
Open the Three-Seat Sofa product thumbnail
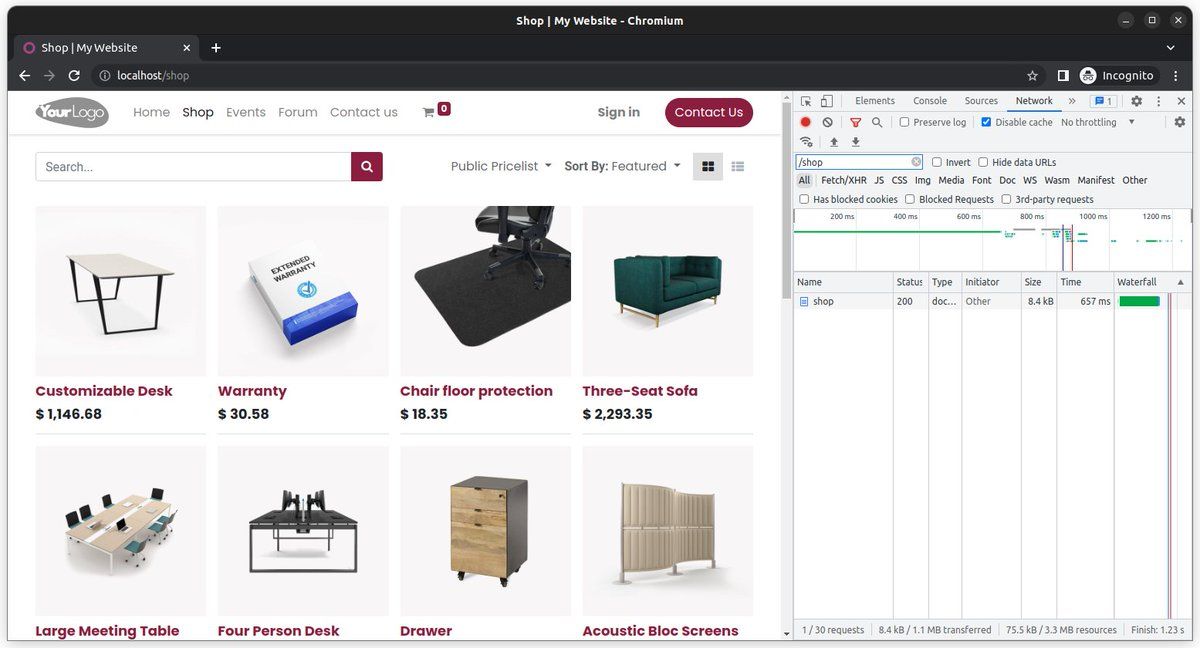(x=667, y=291)
